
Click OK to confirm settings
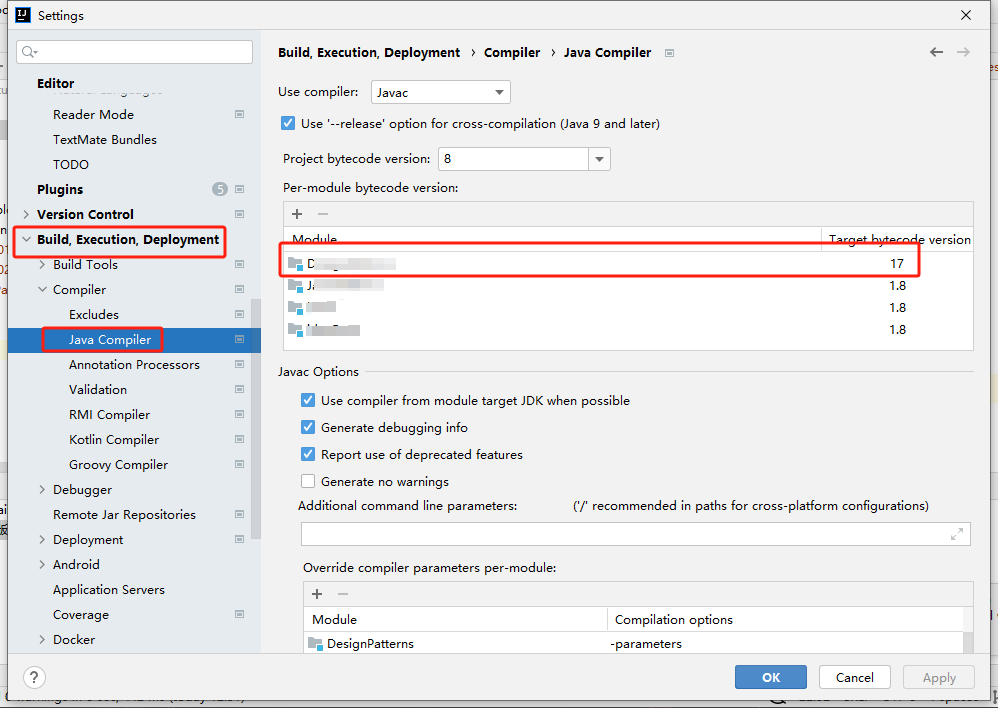[771, 677]
